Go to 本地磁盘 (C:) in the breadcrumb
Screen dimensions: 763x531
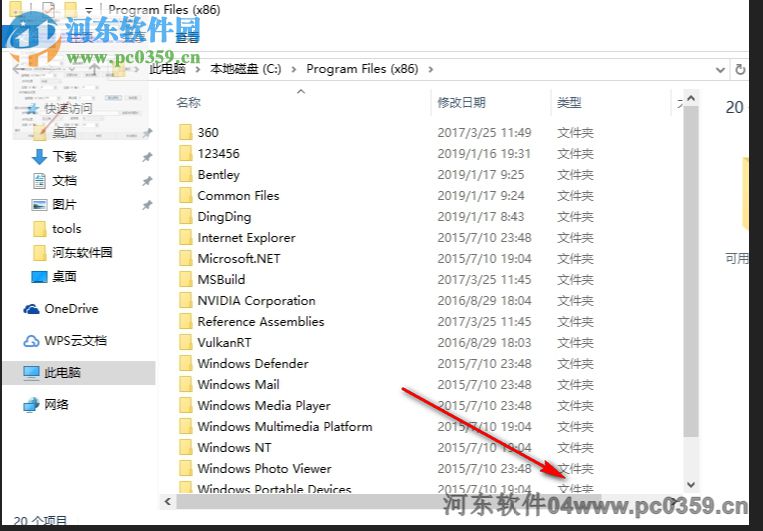pos(246,69)
